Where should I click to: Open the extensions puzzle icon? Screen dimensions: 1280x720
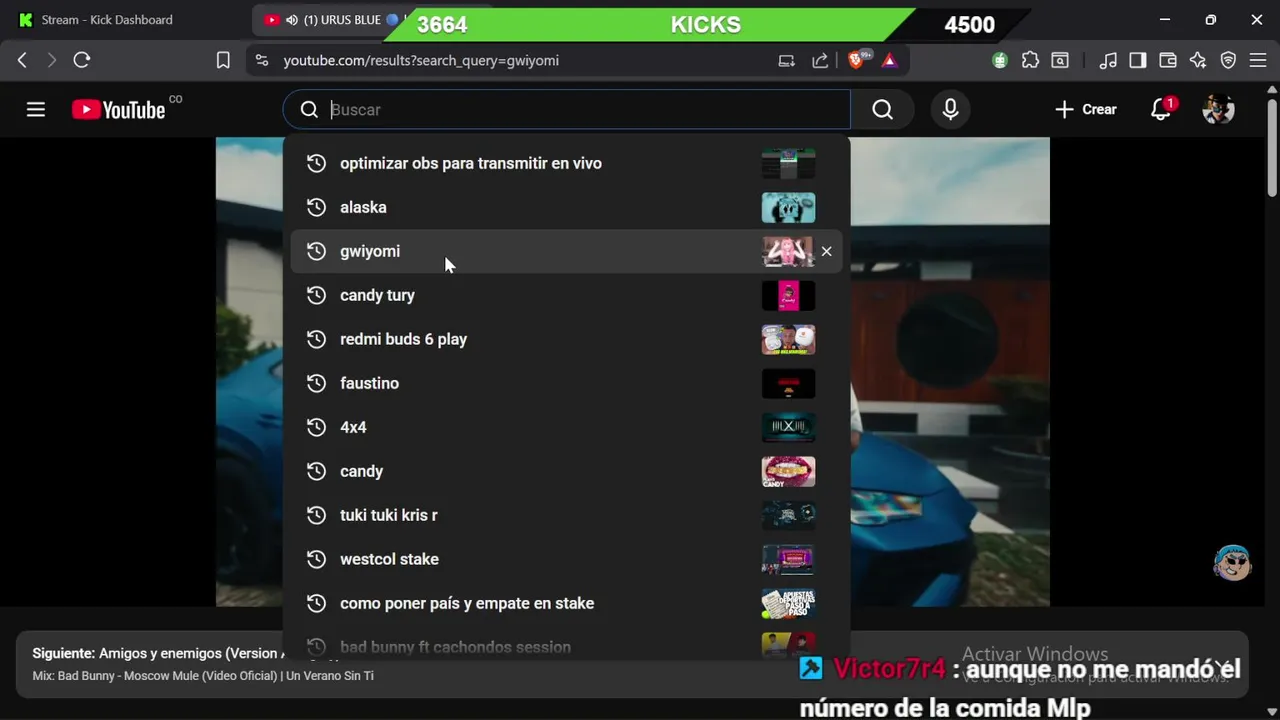click(1030, 60)
